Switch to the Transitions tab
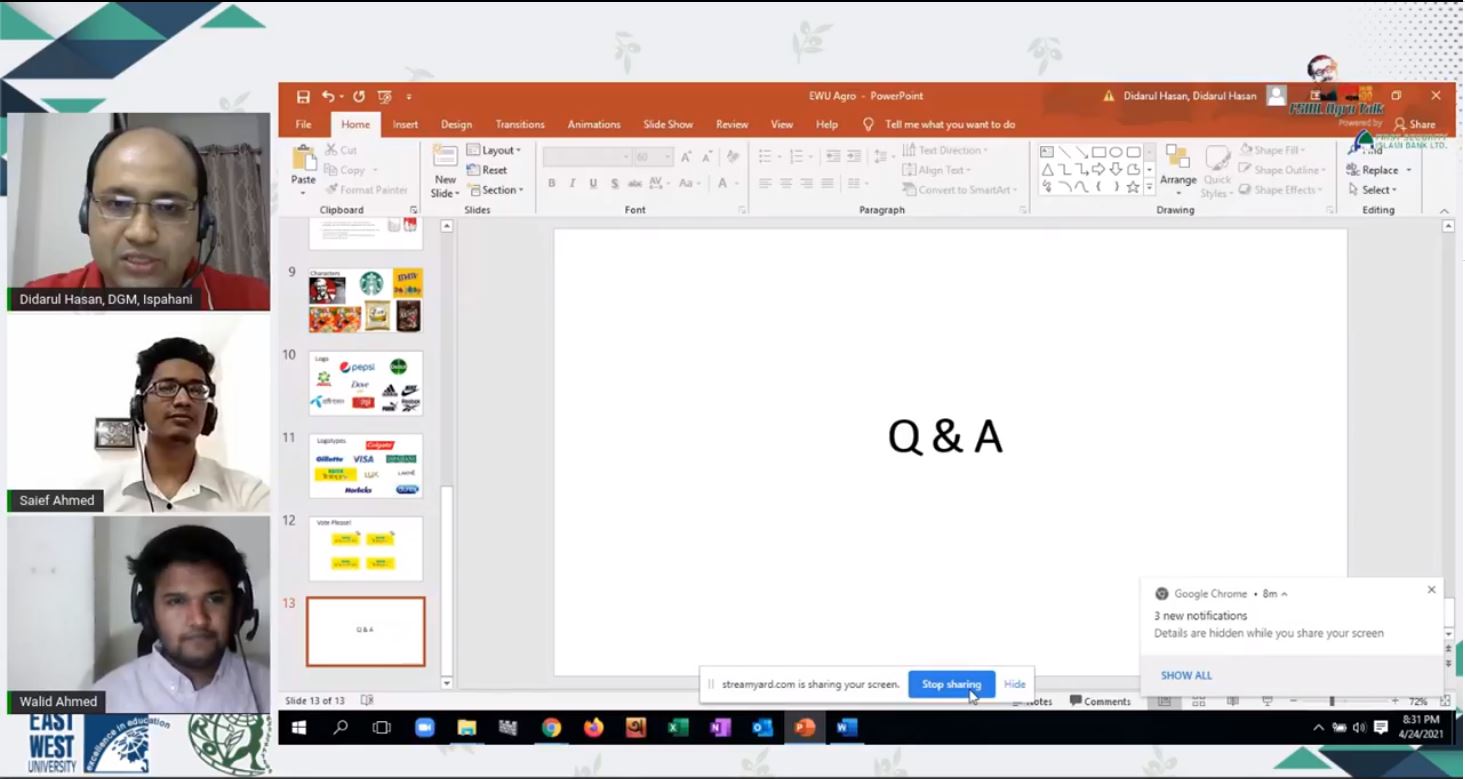 click(520, 125)
